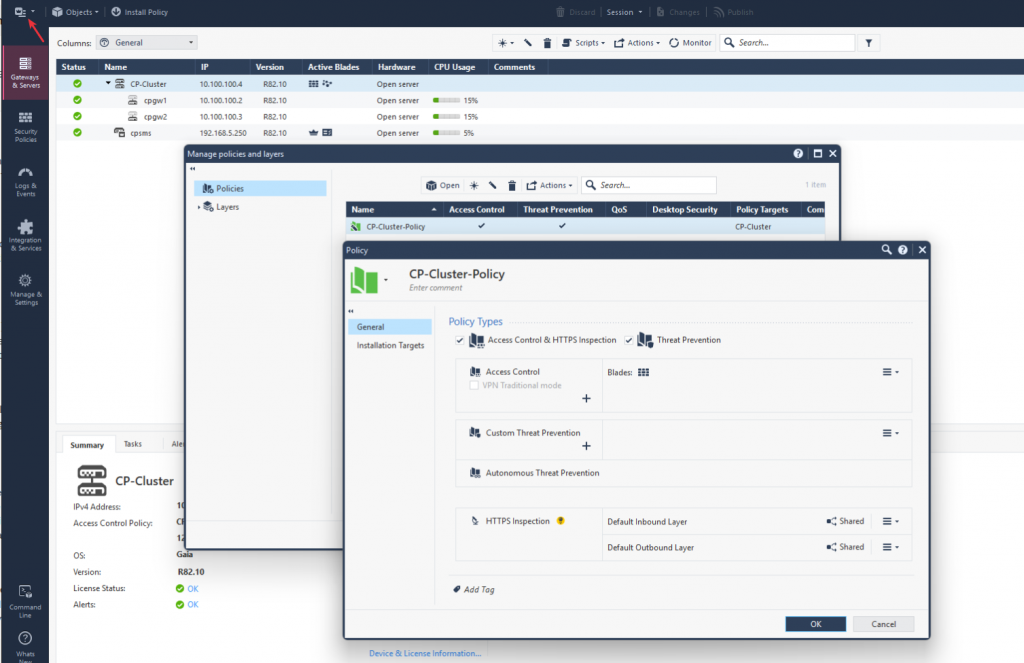Click trash icon in Manage policies toolbar
Image resolution: width=1024 pixels, height=663 pixels.
point(512,186)
